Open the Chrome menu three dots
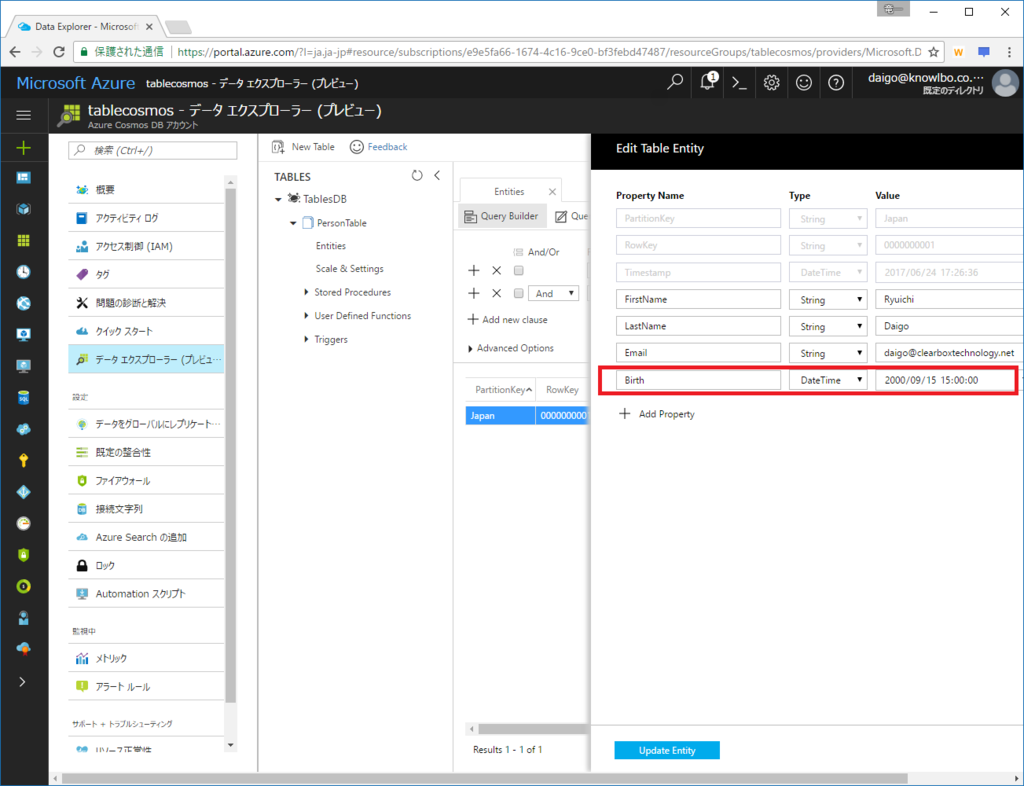 (x=1009, y=52)
